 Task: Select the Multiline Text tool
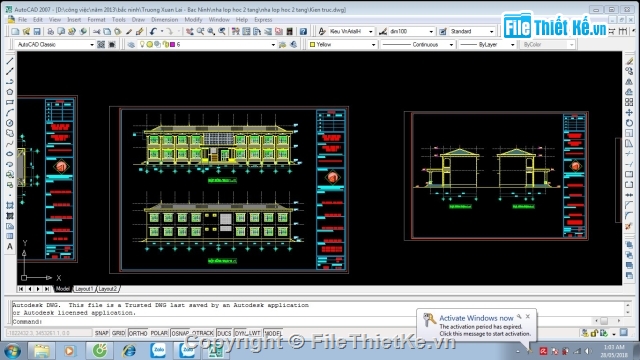tap(10, 247)
